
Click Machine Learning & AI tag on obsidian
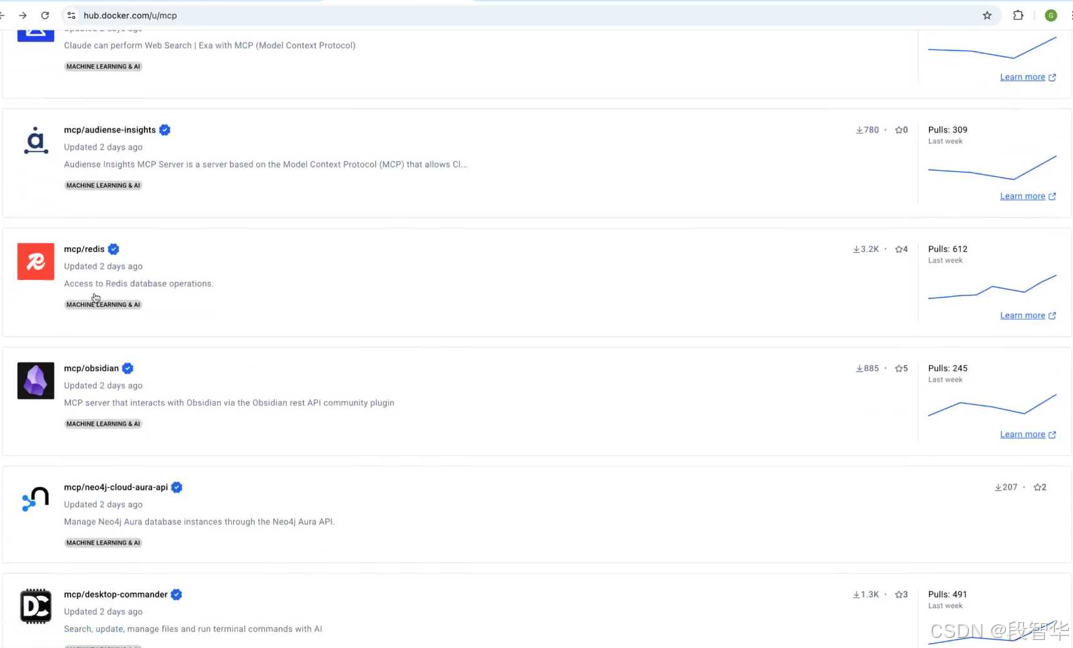point(103,424)
